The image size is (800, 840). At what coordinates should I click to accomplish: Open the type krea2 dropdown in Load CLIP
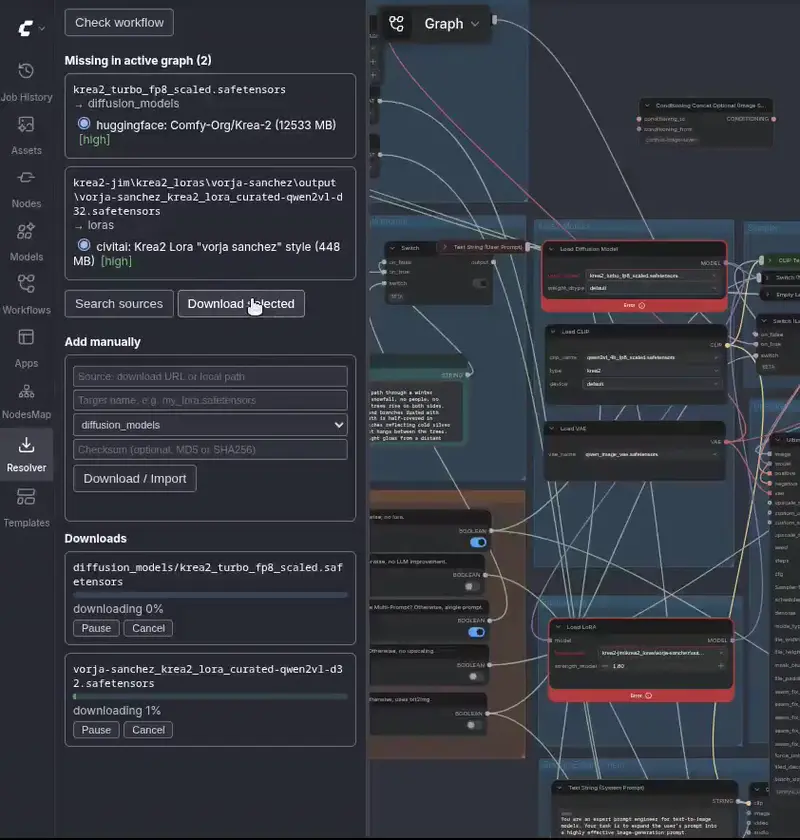pos(651,371)
